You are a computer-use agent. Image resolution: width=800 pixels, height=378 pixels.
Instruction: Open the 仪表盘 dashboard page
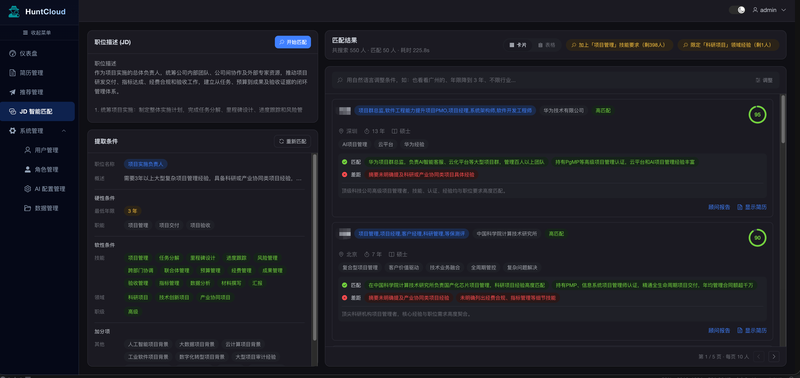(37, 54)
